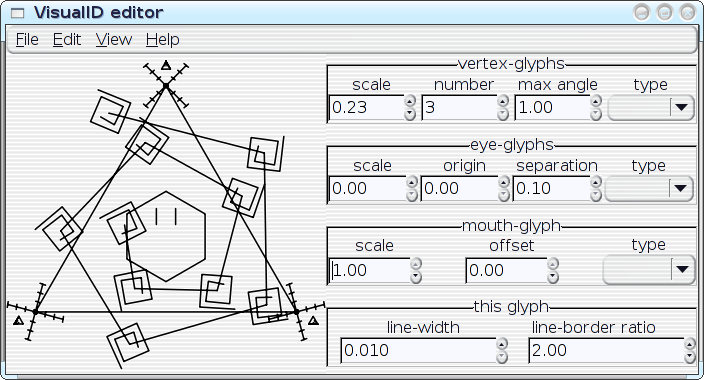Decrease mouth-glyph scale with down arrow

click(x=416, y=277)
